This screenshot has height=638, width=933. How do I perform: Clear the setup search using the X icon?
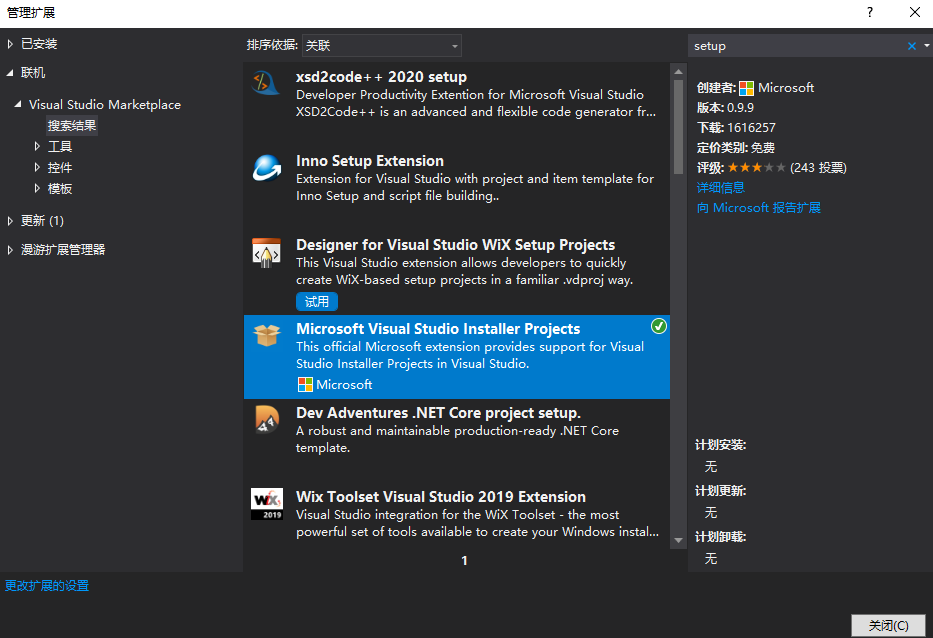pos(911,45)
